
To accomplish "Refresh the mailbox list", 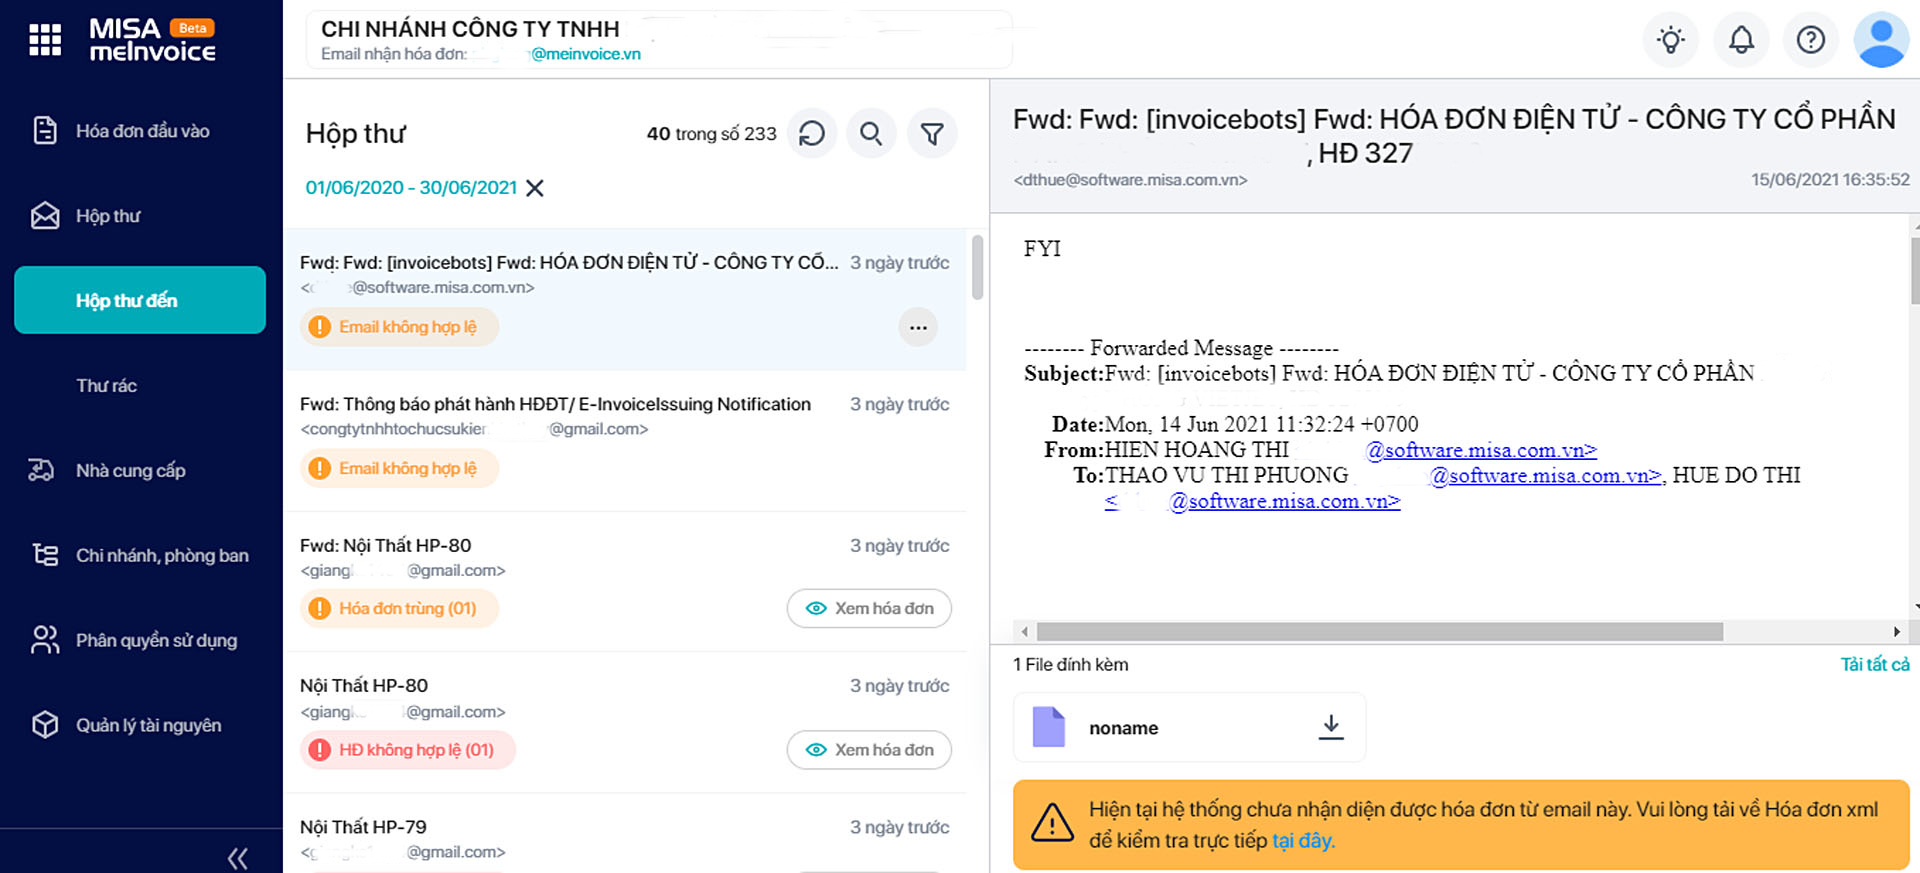I will [x=812, y=134].
